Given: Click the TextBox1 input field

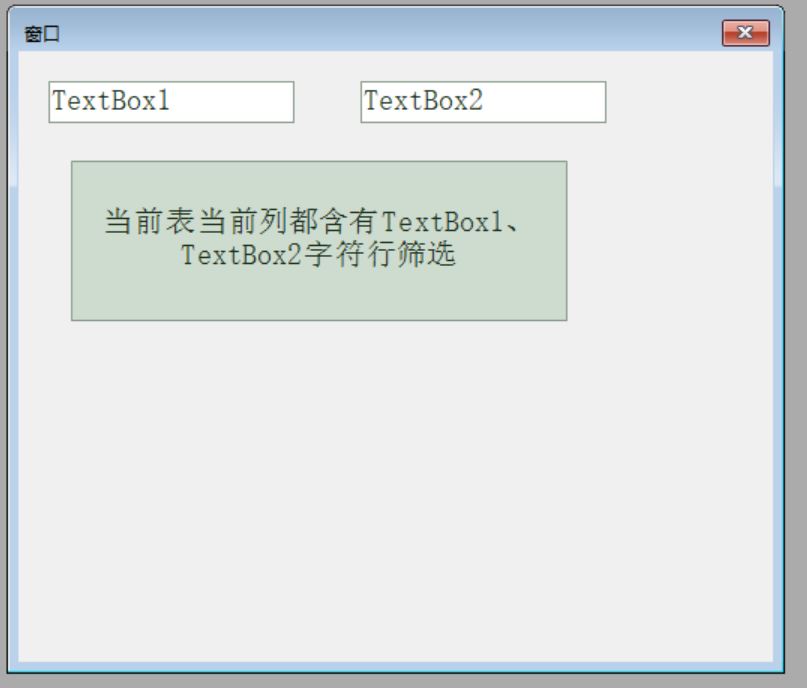Looking at the screenshot, I should click(171, 102).
